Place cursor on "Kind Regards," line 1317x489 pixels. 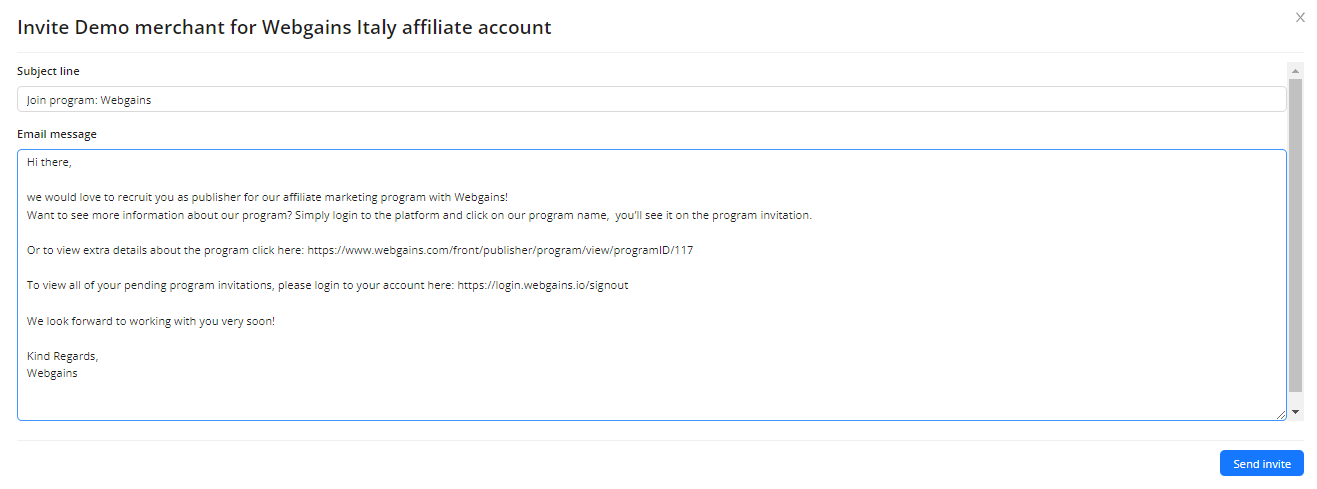[x=63, y=357]
